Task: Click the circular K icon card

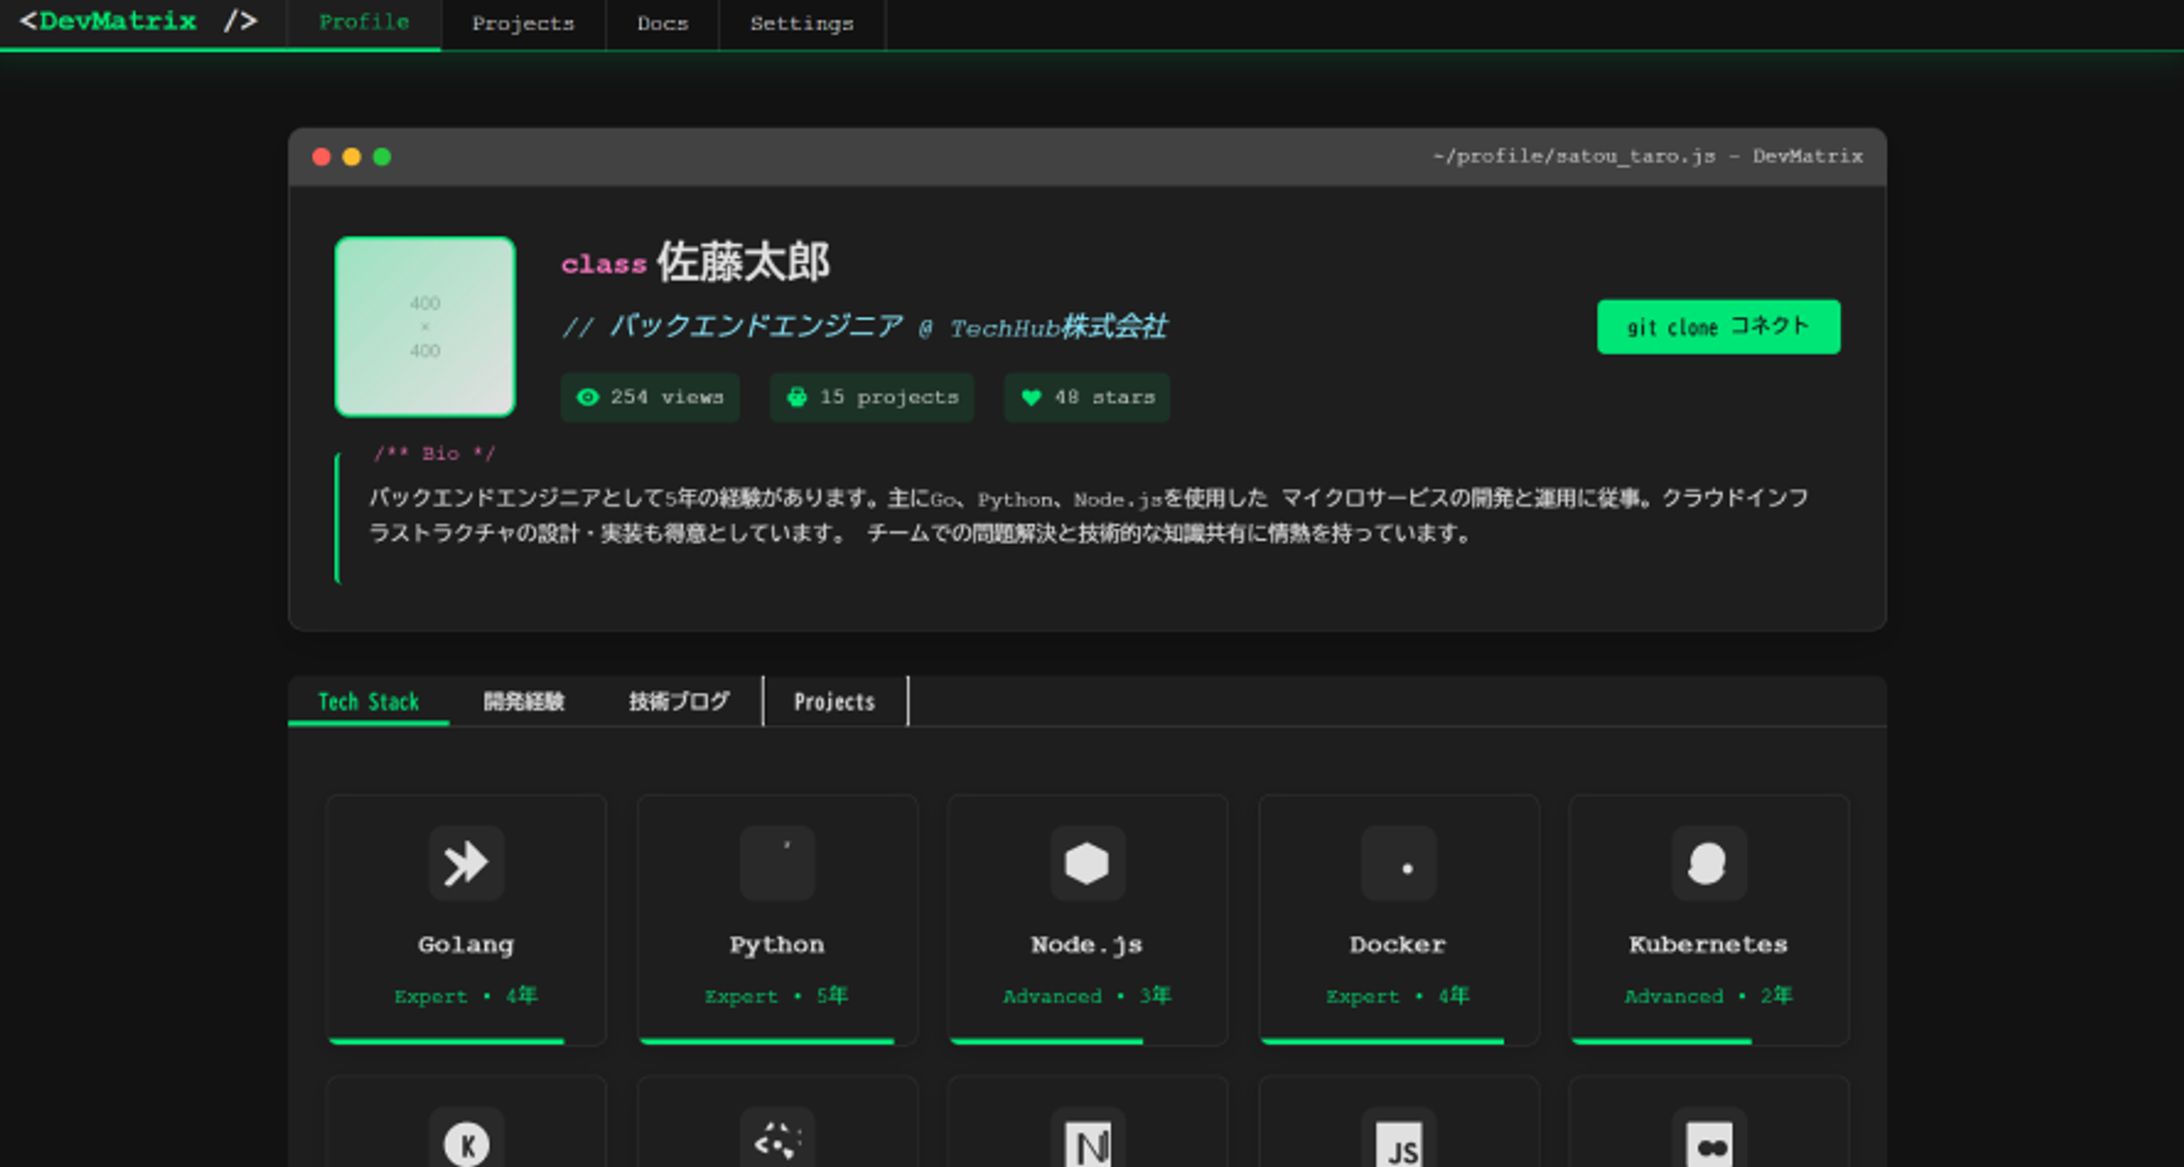Action: tap(466, 1143)
